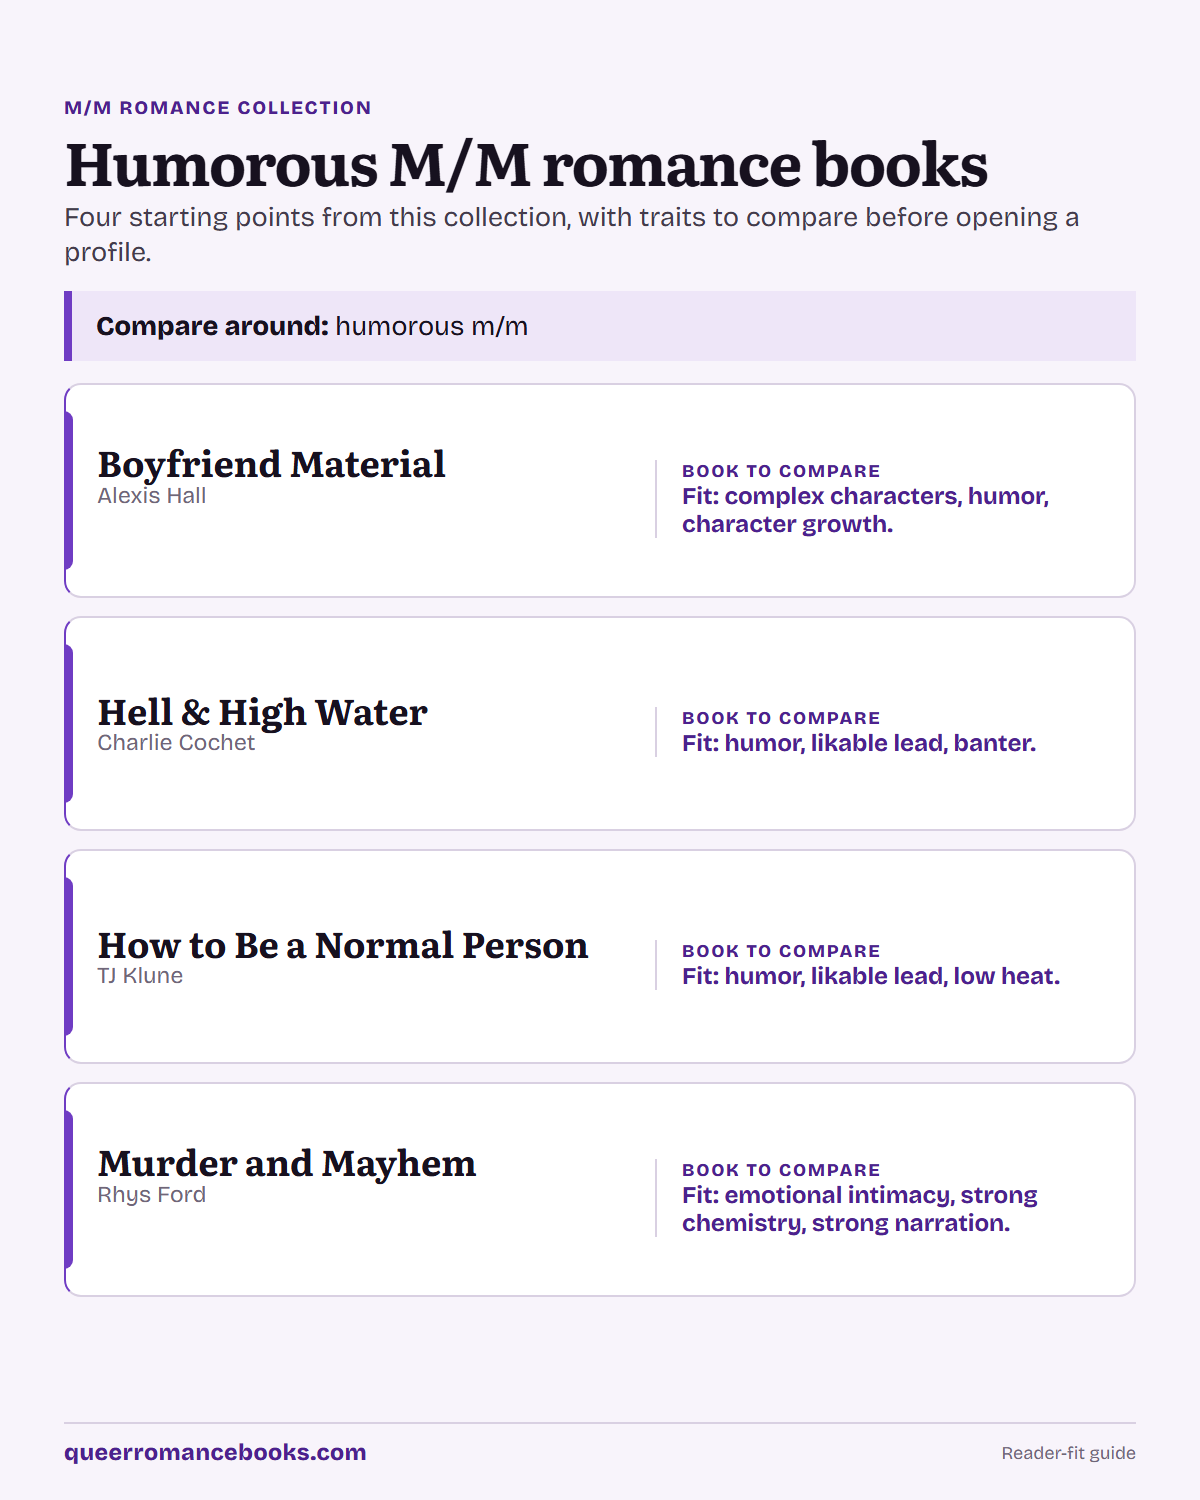Screen dimensions: 1200x1500
Task: Open the Murder and Mayhem title
Action: tap(287, 1164)
